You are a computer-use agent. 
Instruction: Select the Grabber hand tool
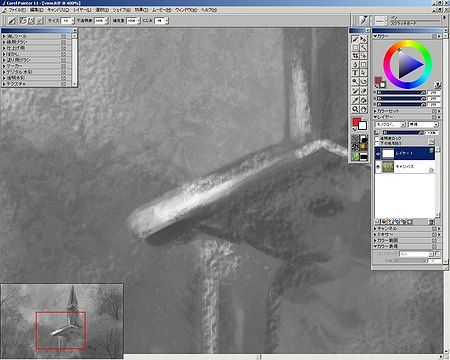(363, 109)
